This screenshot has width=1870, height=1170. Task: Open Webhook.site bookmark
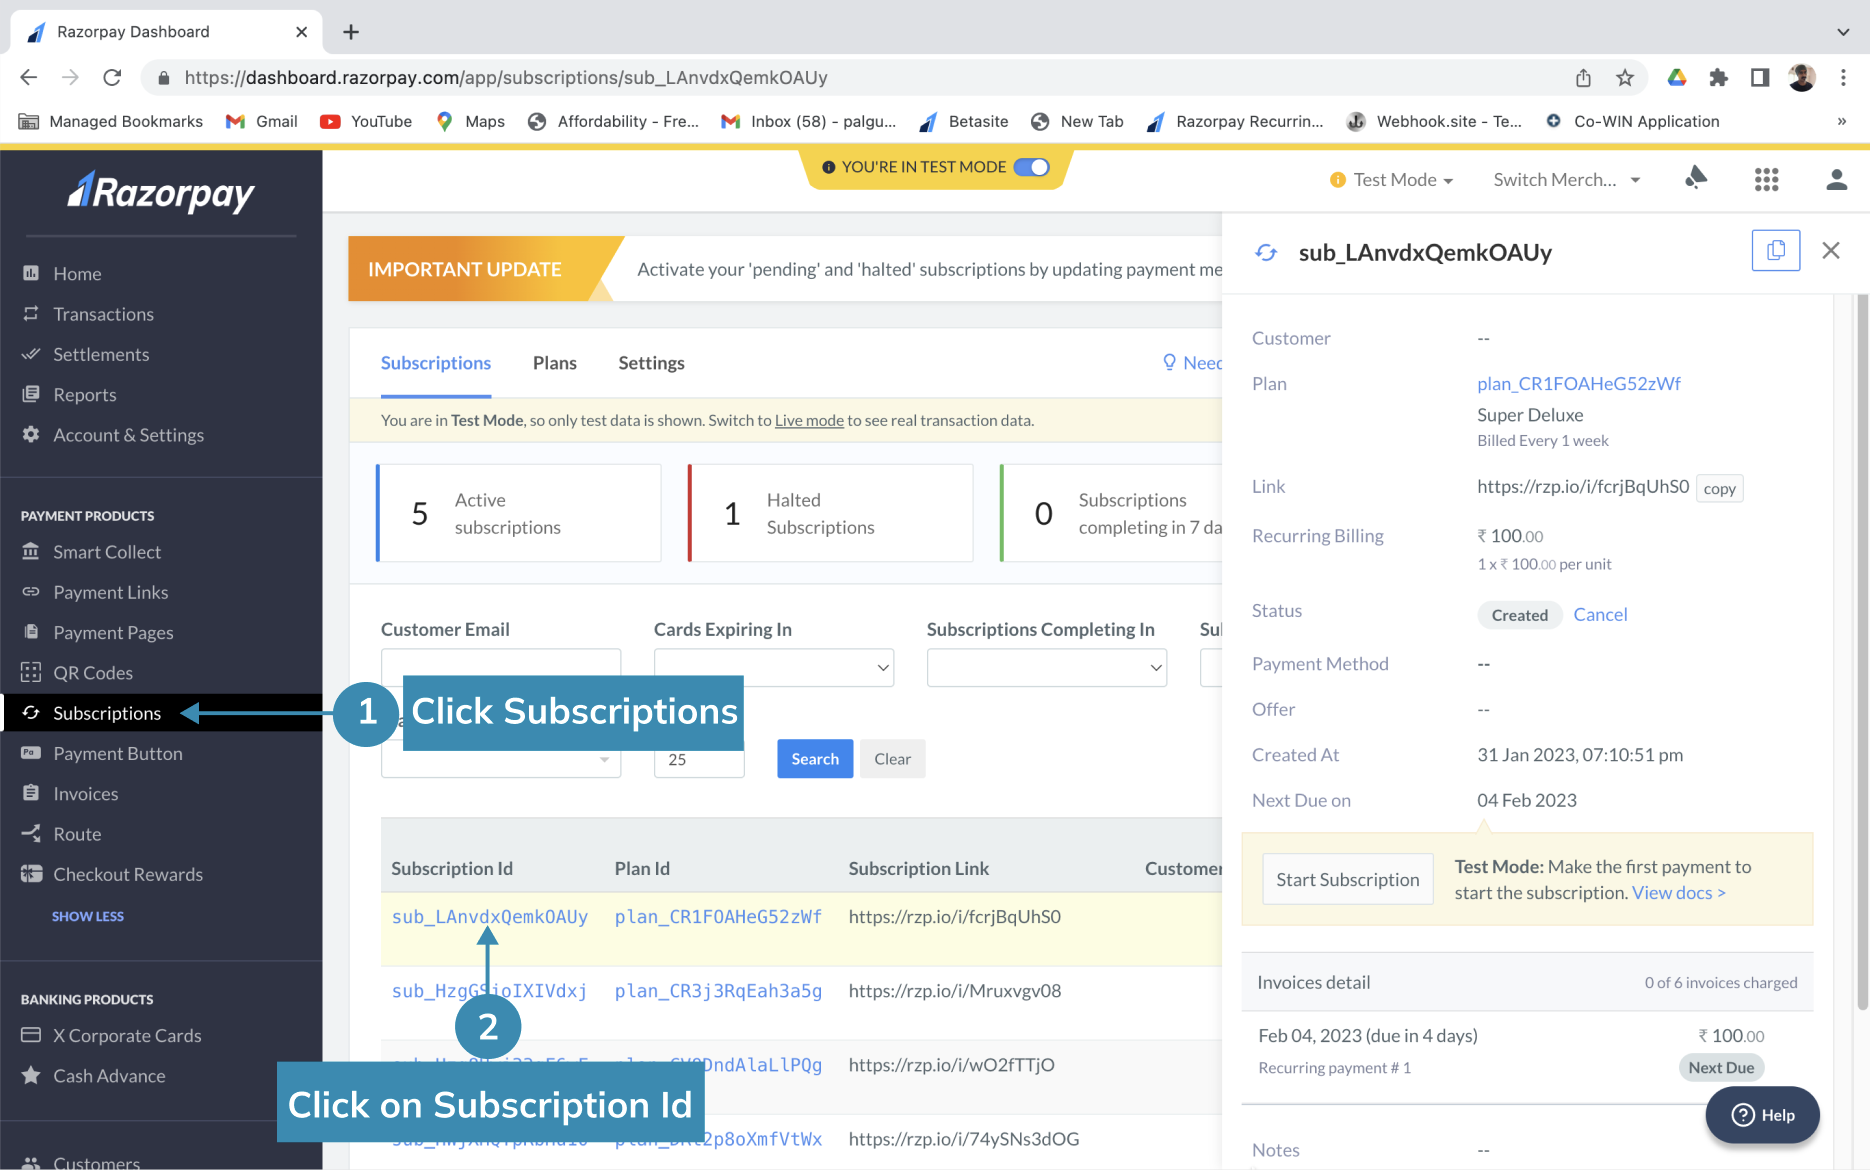1435,121
